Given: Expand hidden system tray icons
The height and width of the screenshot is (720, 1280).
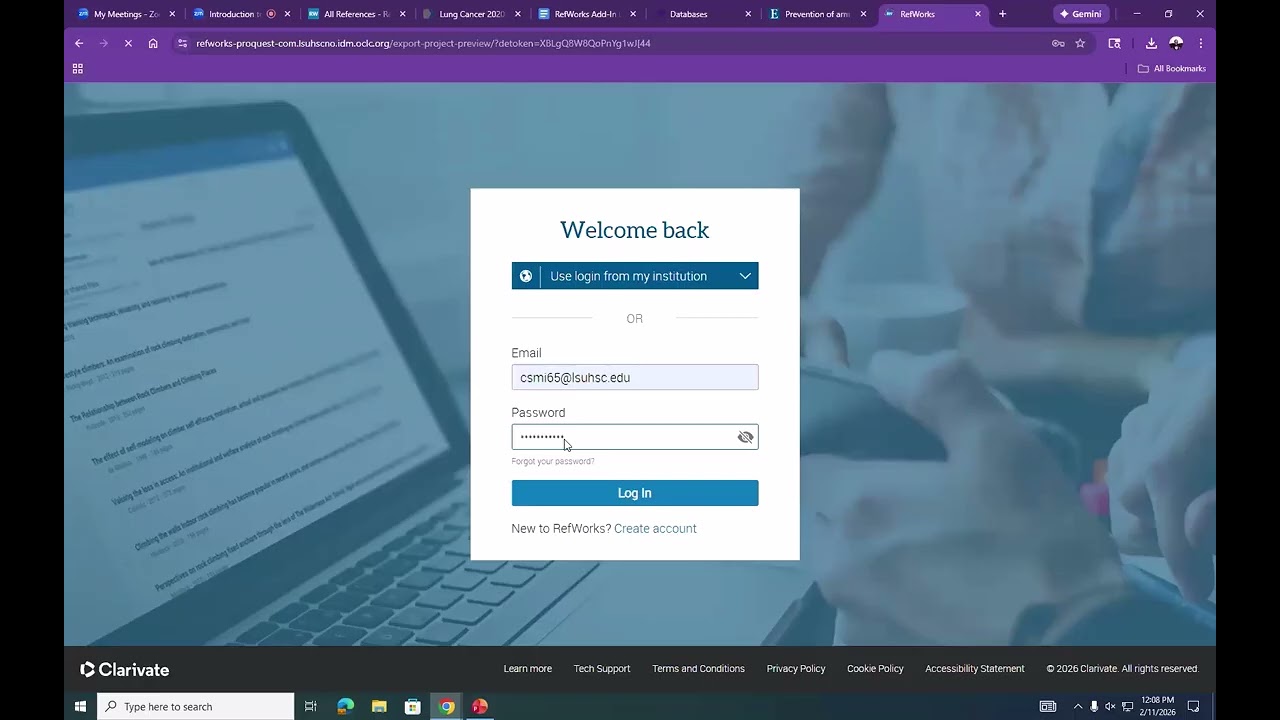Looking at the screenshot, I should (1078, 706).
